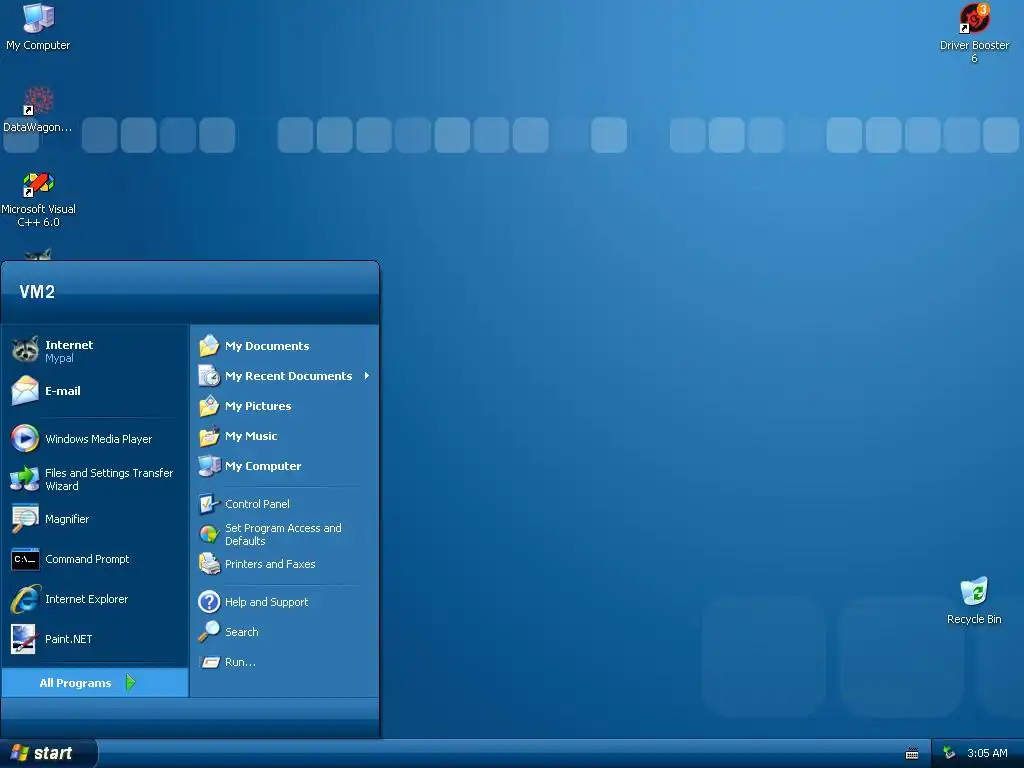
Task: Open Files and Settings Transfer Wizard icon
Action: [25, 479]
